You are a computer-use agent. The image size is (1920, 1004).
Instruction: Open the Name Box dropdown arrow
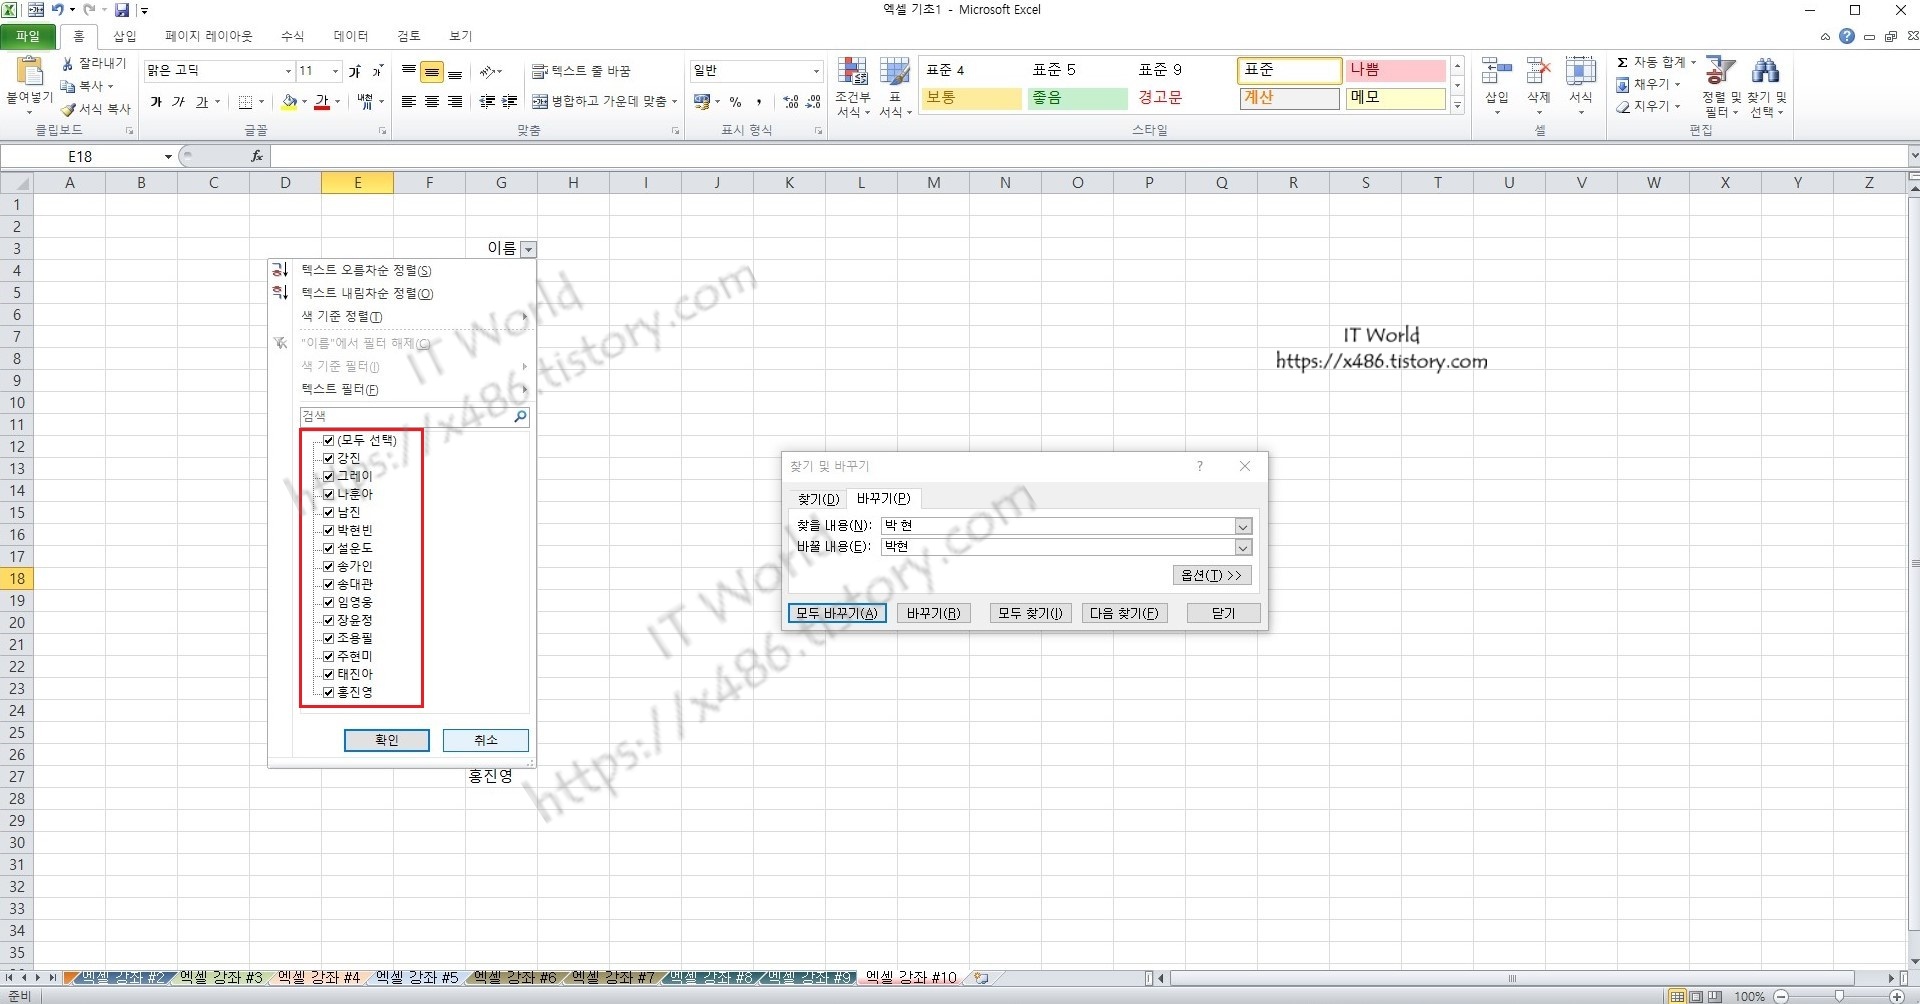(x=168, y=156)
